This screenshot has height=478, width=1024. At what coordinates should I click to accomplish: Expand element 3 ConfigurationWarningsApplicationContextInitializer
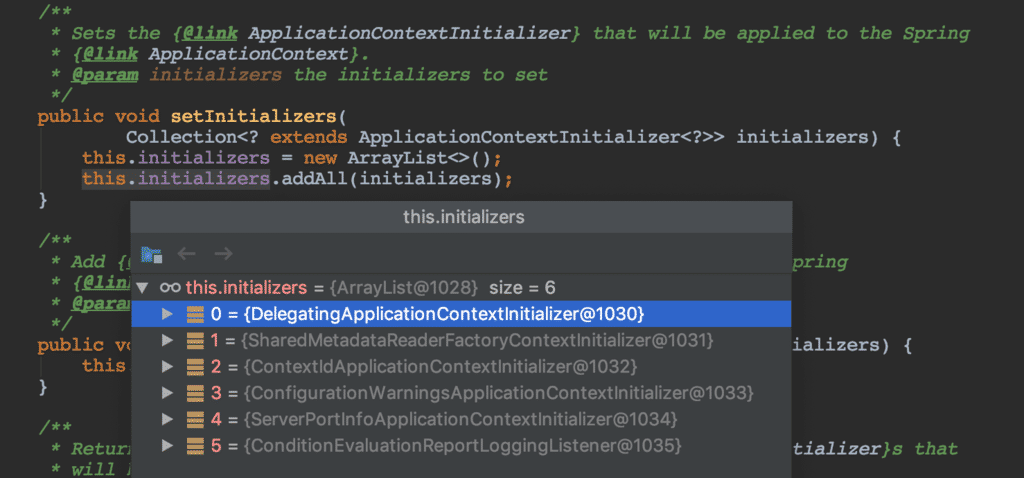(x=168, y=392)
